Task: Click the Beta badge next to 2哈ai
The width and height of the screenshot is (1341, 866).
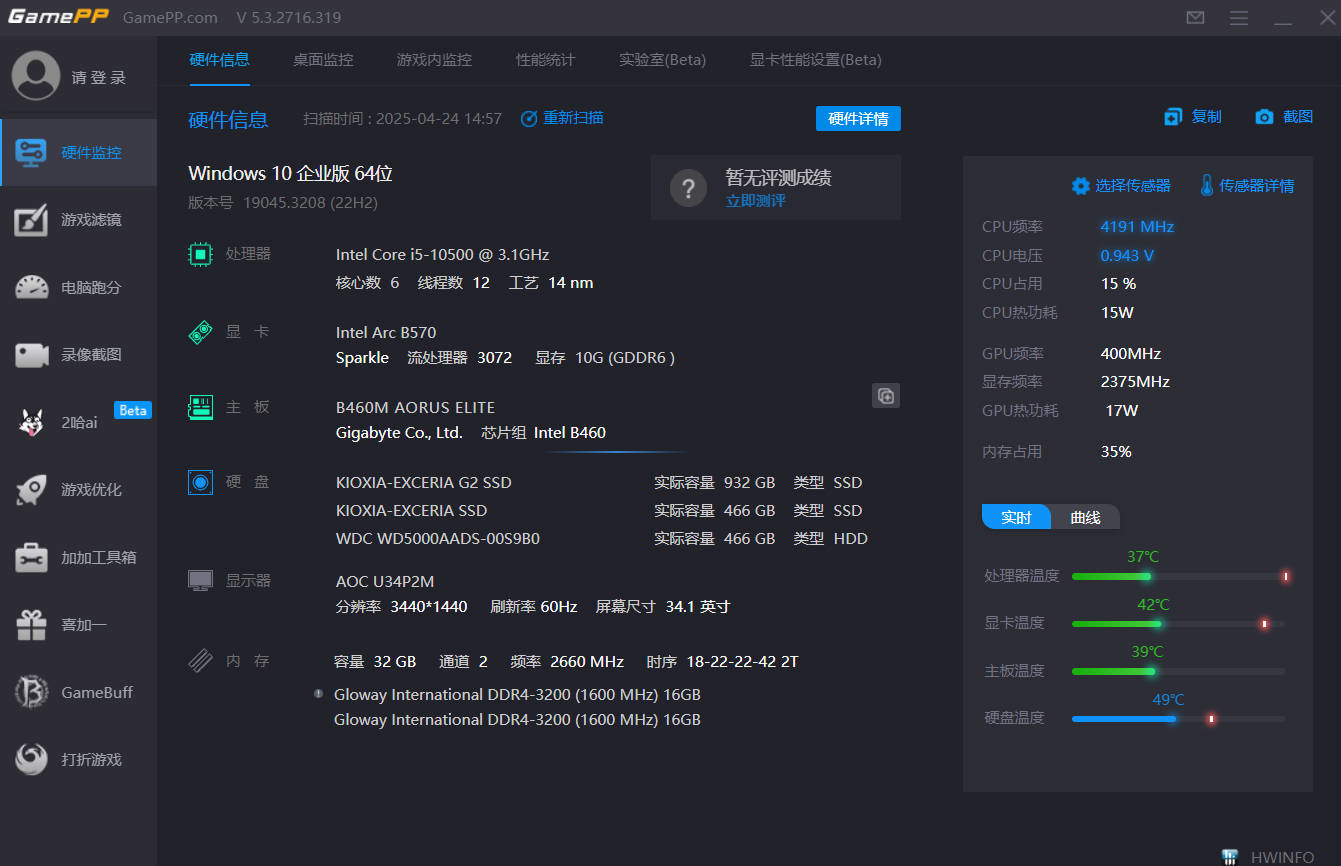Action: point(133,410)
